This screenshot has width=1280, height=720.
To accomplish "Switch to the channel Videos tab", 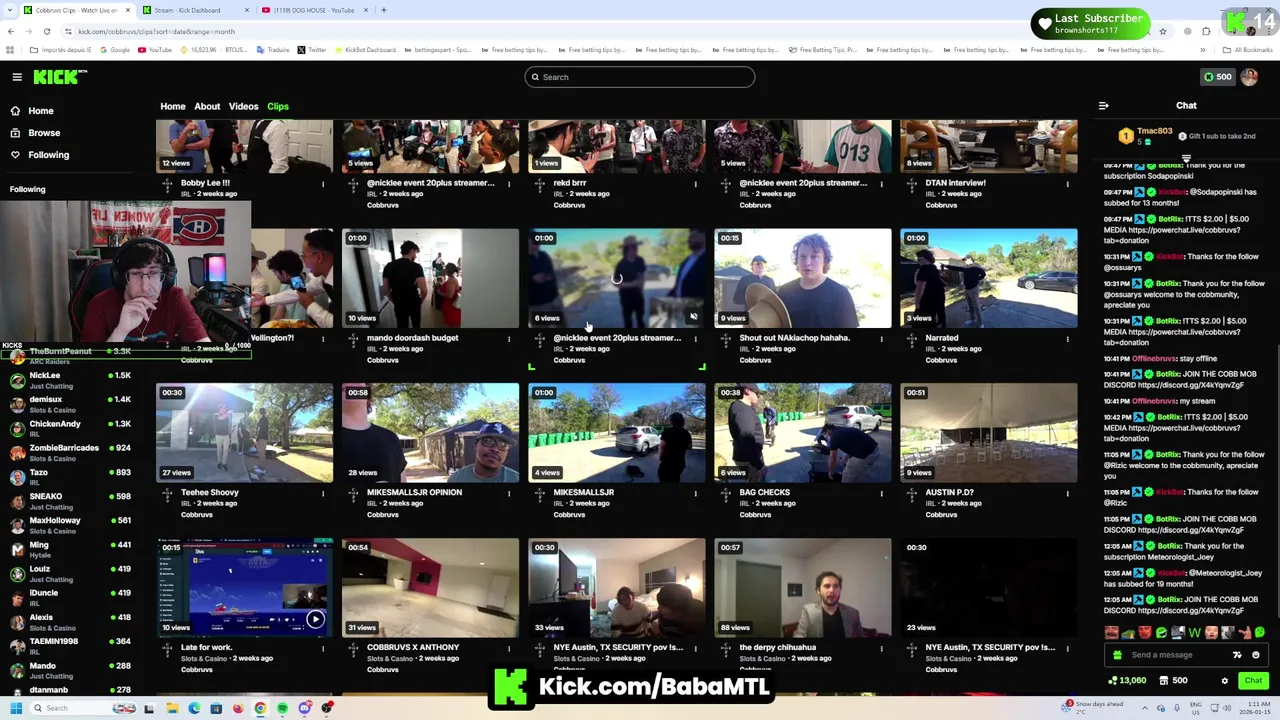I will pyautogui.click(x=243, y=106).
